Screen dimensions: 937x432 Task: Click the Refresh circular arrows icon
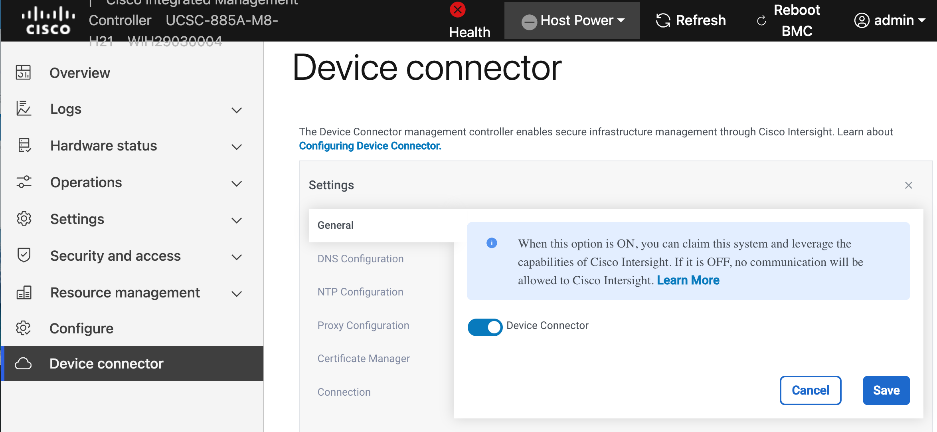click(x=663, y=20)
